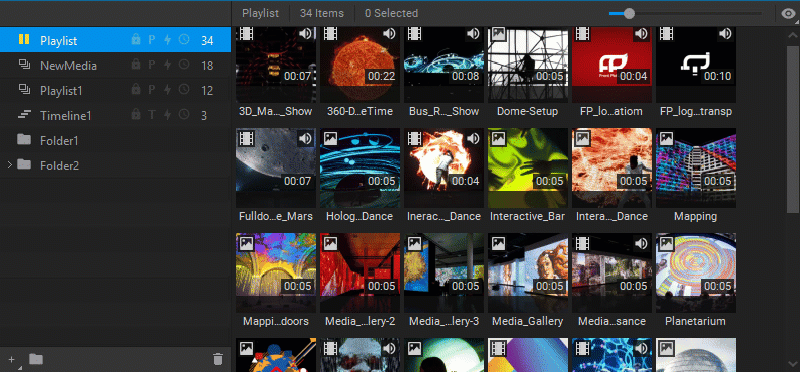Click the T mode icon on Timeline1 row
800x372 pixels.
(x=152, y=115)
